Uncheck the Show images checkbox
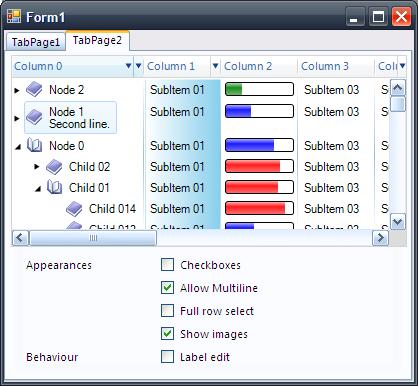 point(167,334)
